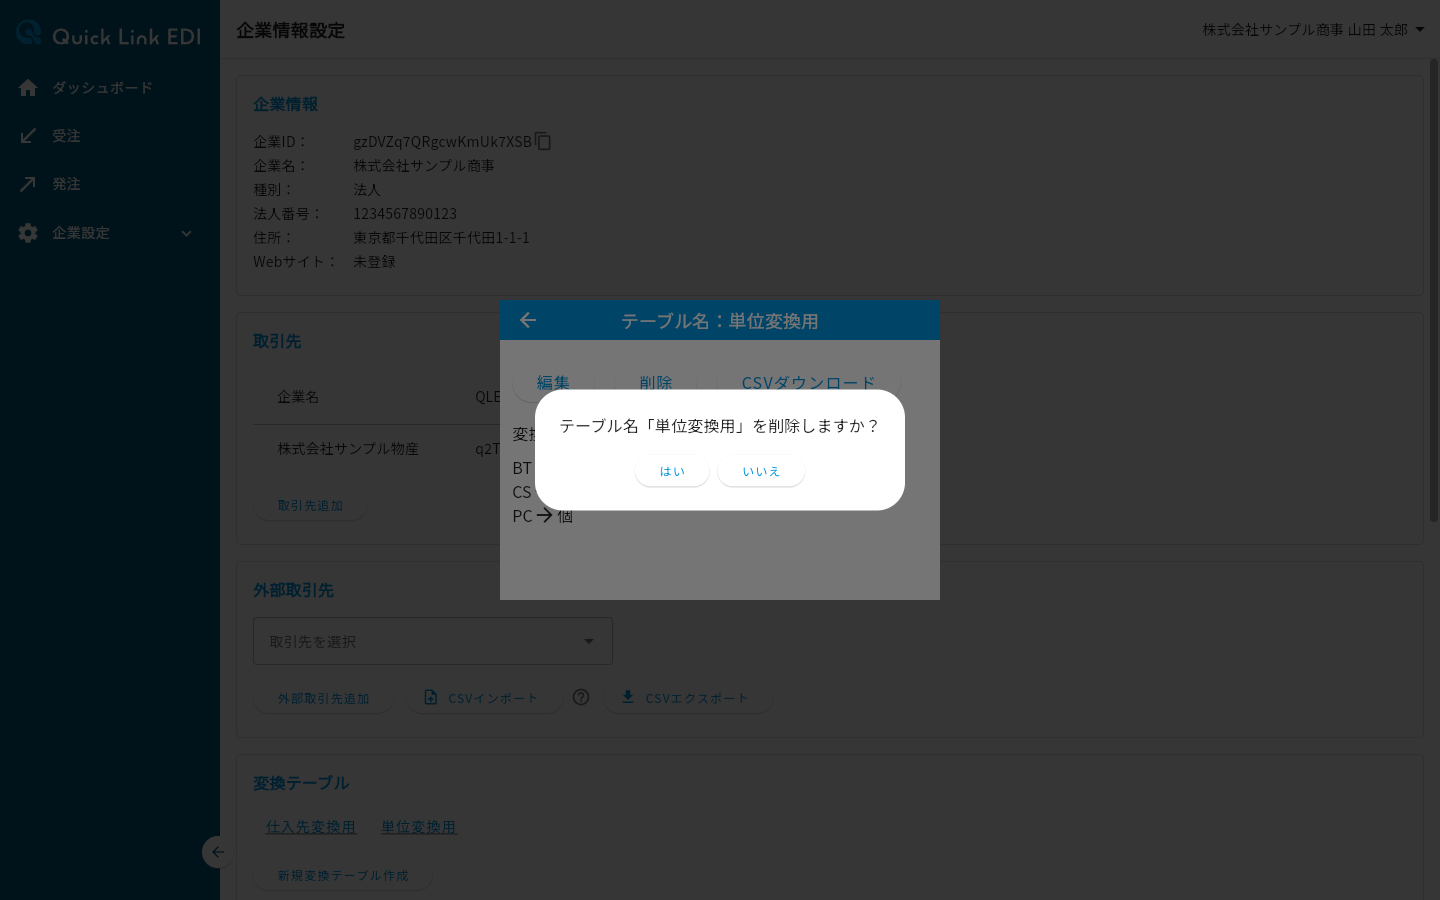
Task: Open 発注 in the sidebar
Action: (x=109, y=184)
